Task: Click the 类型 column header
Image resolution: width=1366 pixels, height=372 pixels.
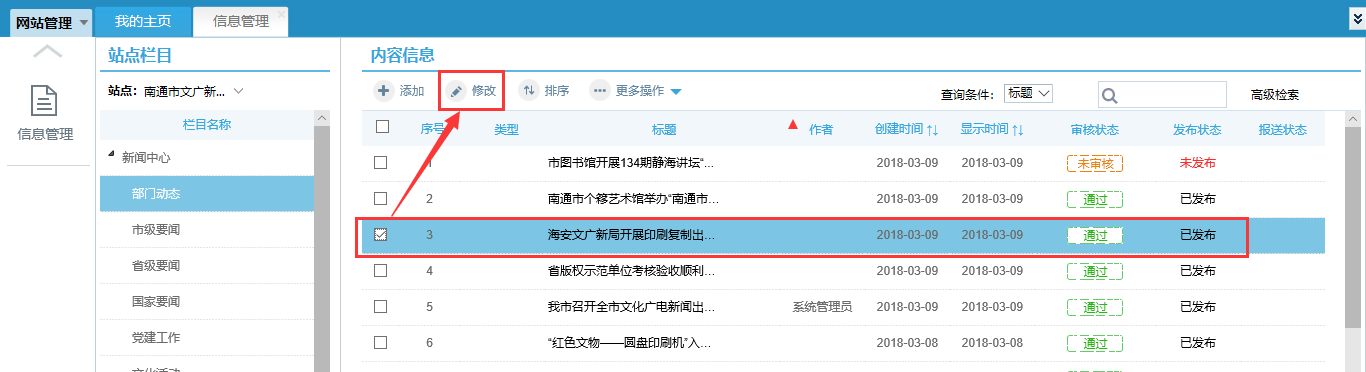Action: [507, 130]
